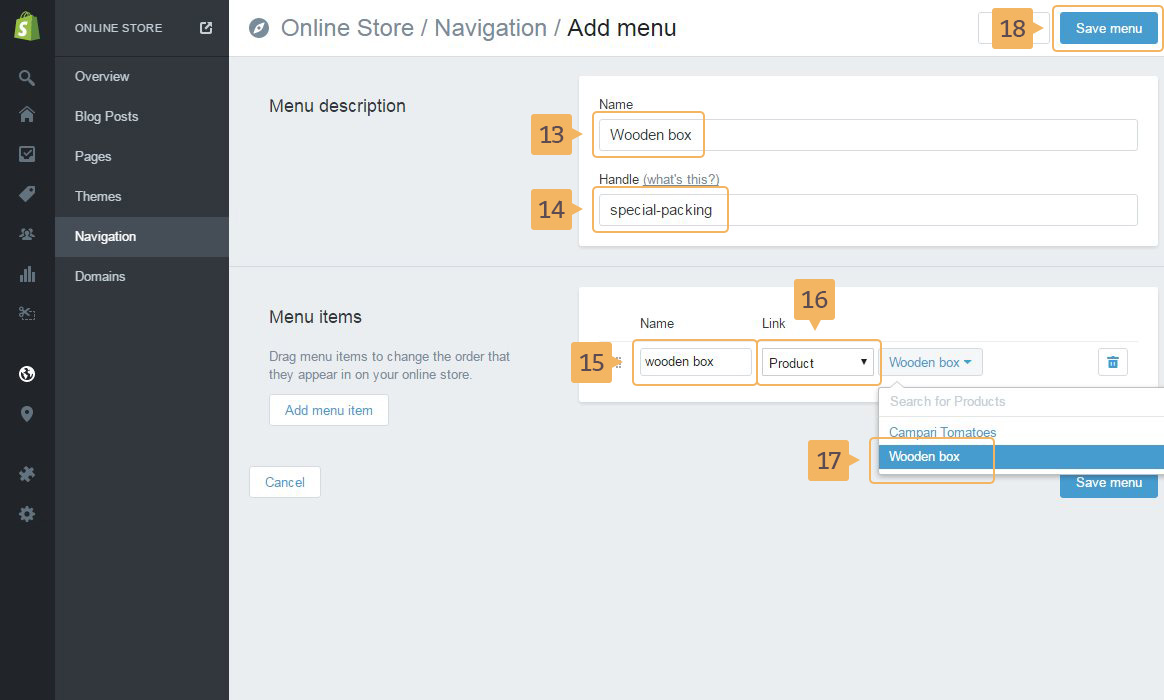Open online store in new window icon
The height and width of the screenshot is (700, 1164).
tap(206, 28)
